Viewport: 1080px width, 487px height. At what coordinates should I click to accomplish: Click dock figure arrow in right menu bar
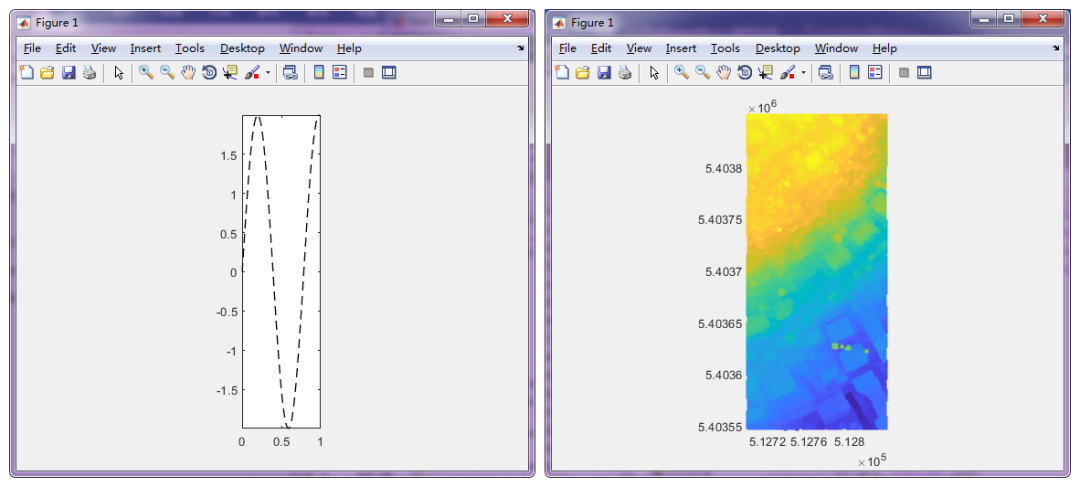tap(1056, 49)
